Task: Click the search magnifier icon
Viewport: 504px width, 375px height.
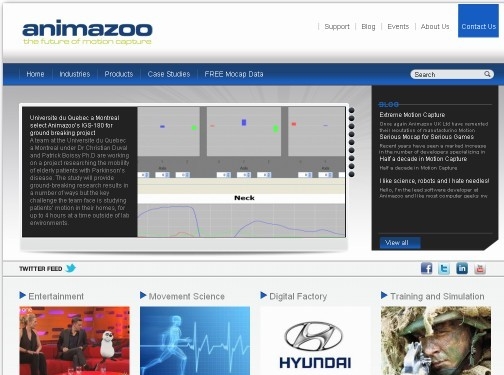Action: point(487,74)
